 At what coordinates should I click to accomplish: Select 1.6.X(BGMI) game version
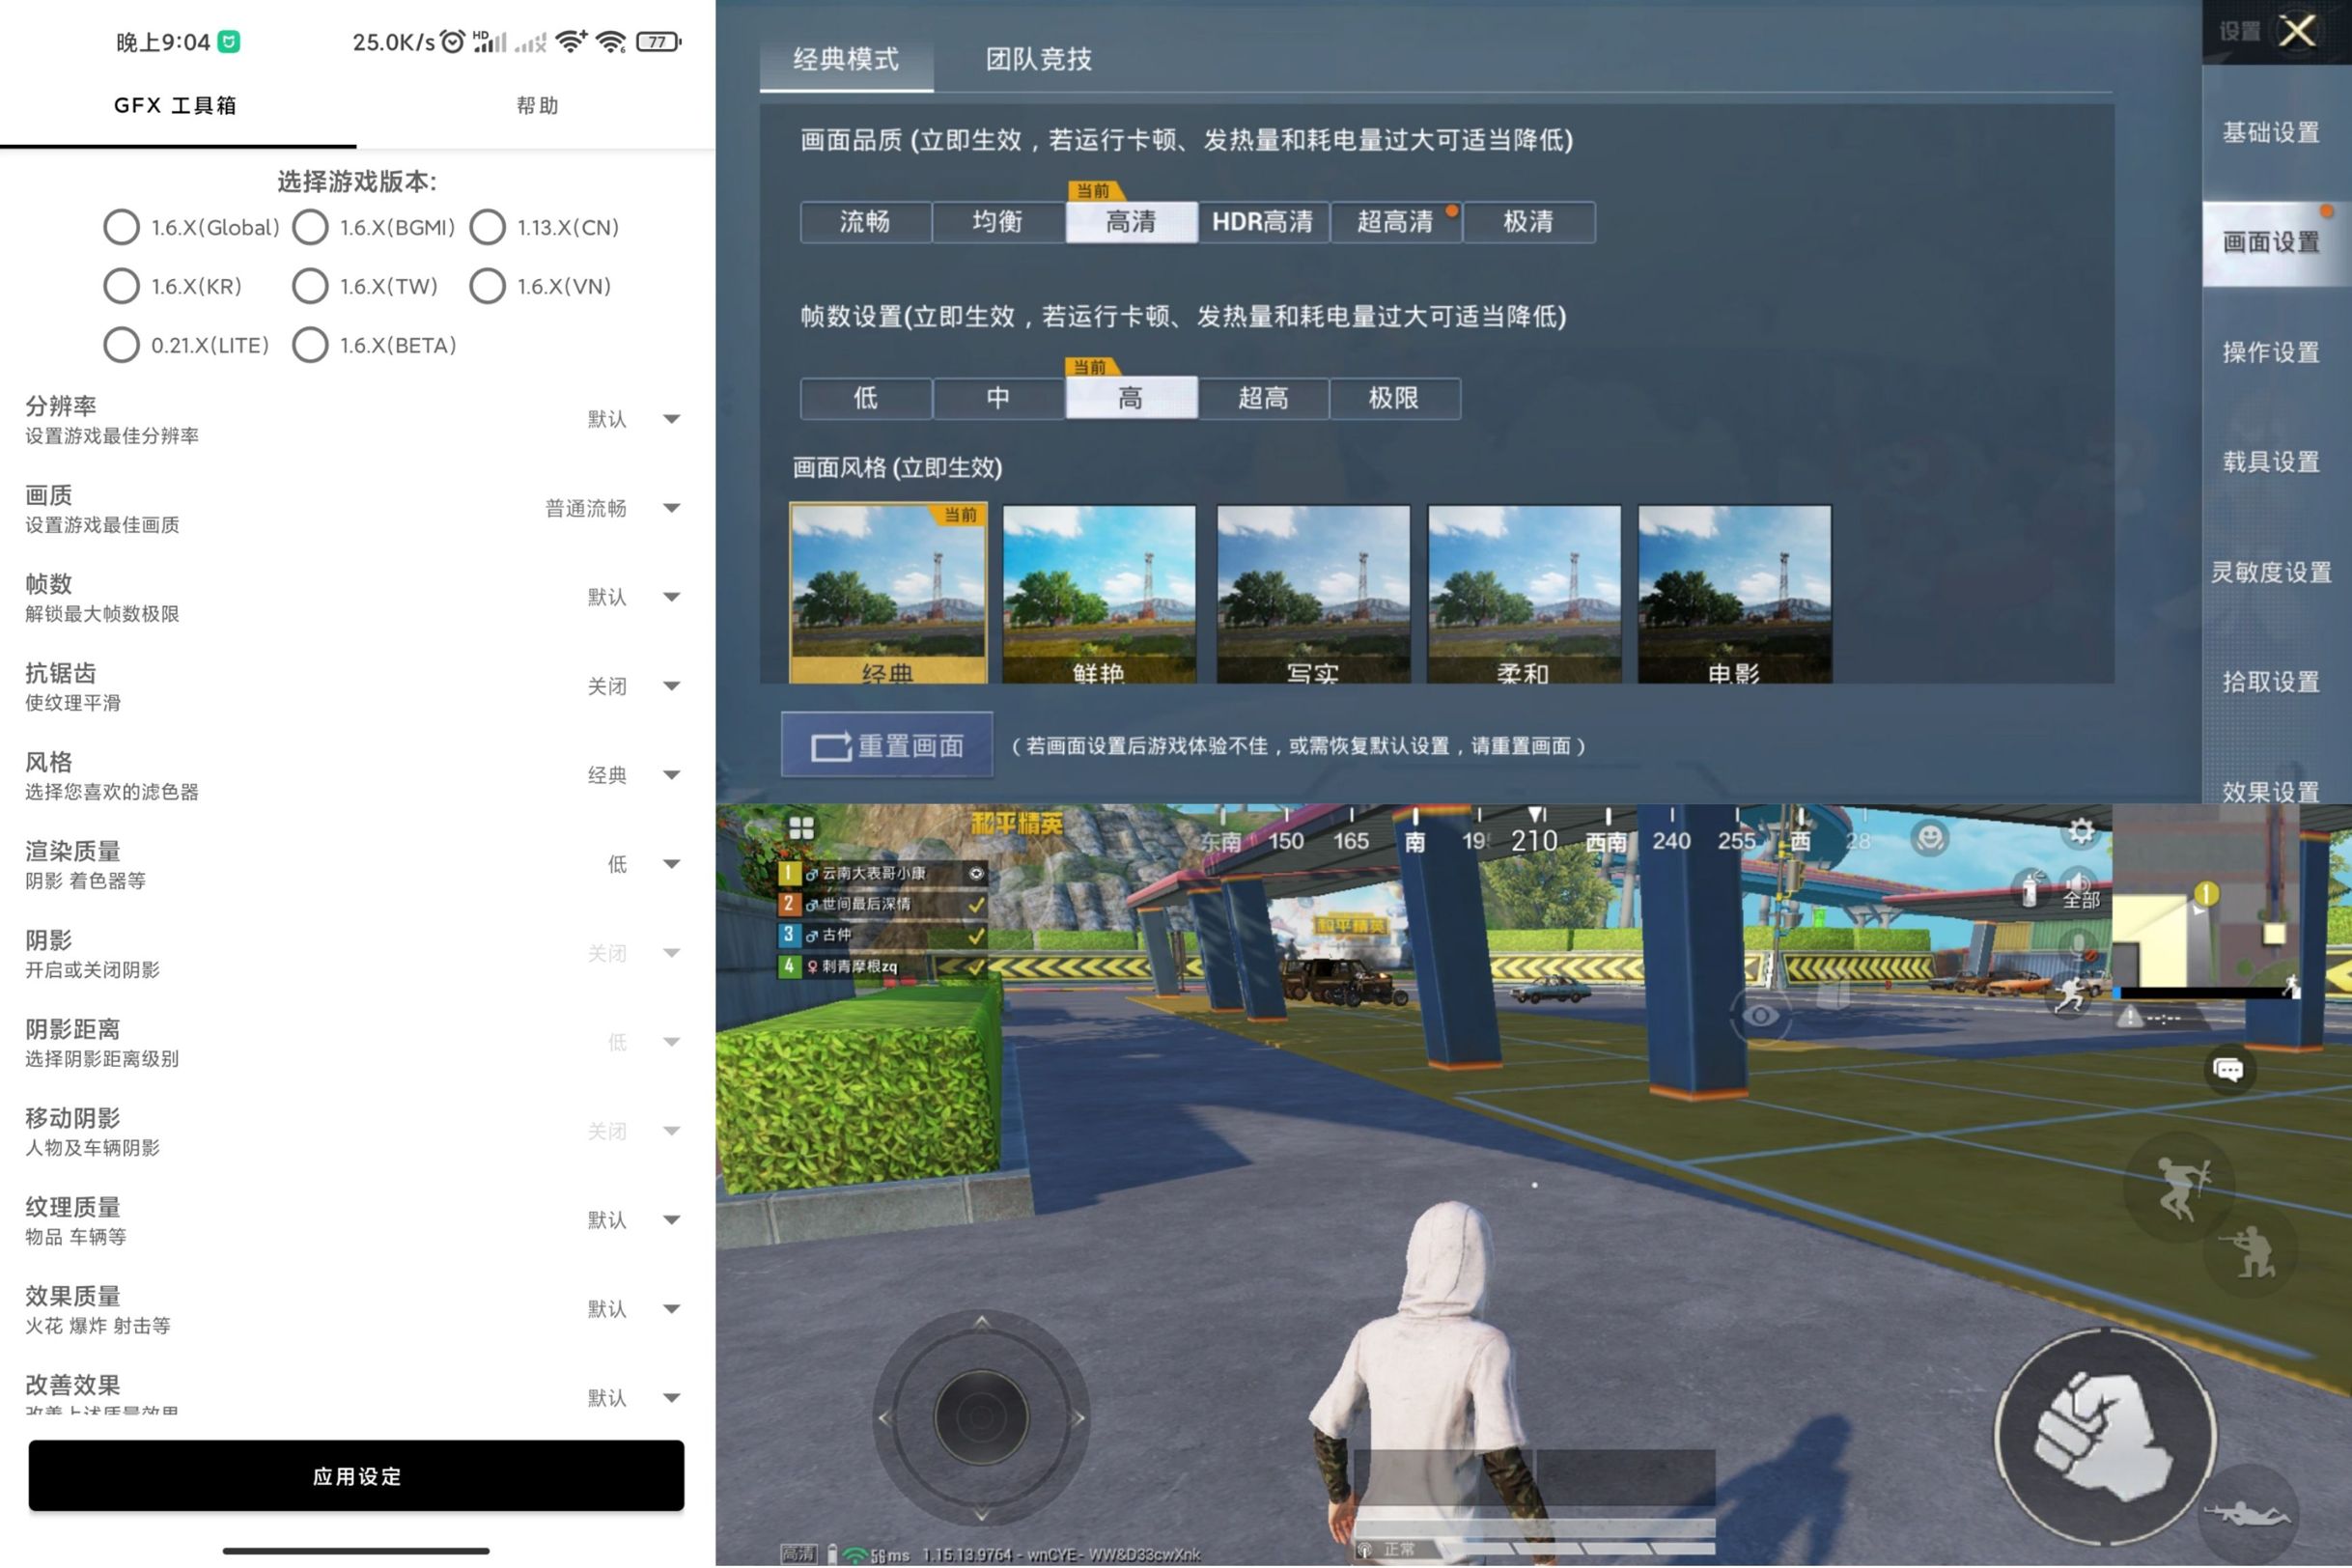coord(308,226)
